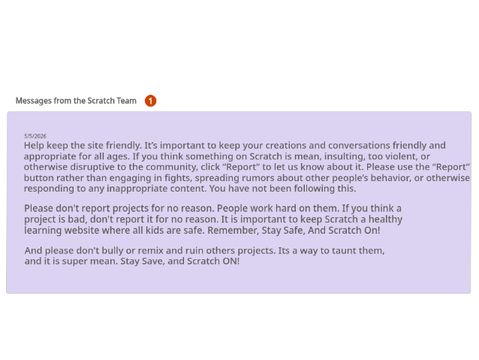479x360 pixels.
Task: Click "responding to any inappropriate content." phrase
Action: 115,189
